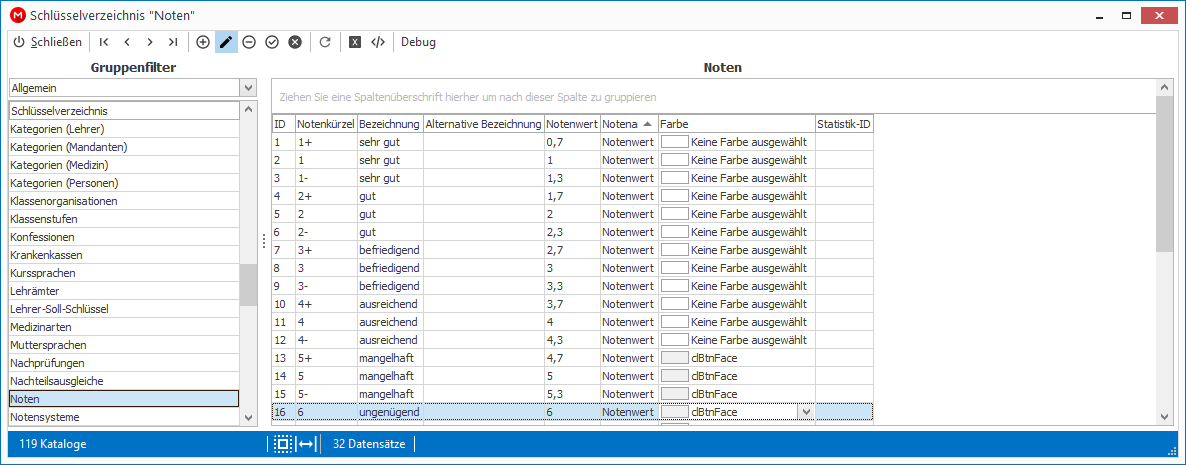Click Notenwert cell 2,7 in row 7

coord(572,250)
